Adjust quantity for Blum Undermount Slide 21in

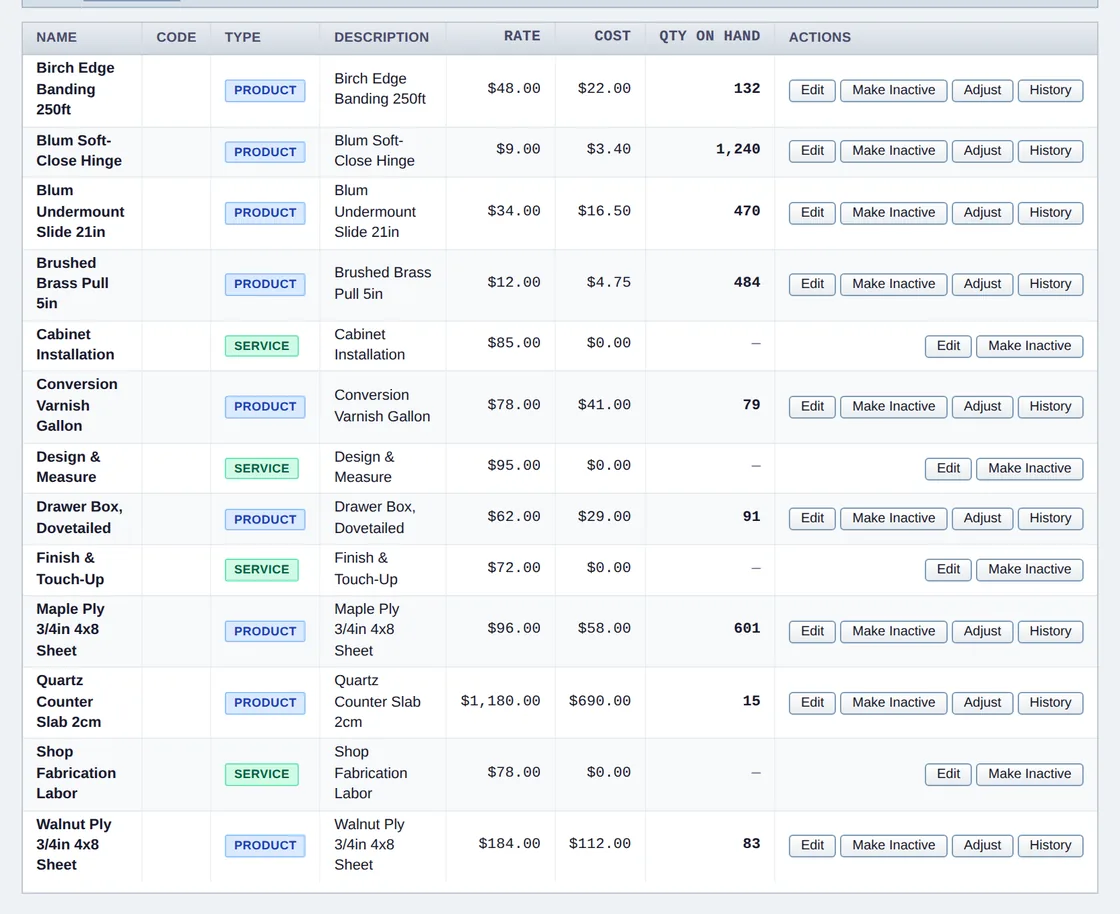[x=982, y=213]
